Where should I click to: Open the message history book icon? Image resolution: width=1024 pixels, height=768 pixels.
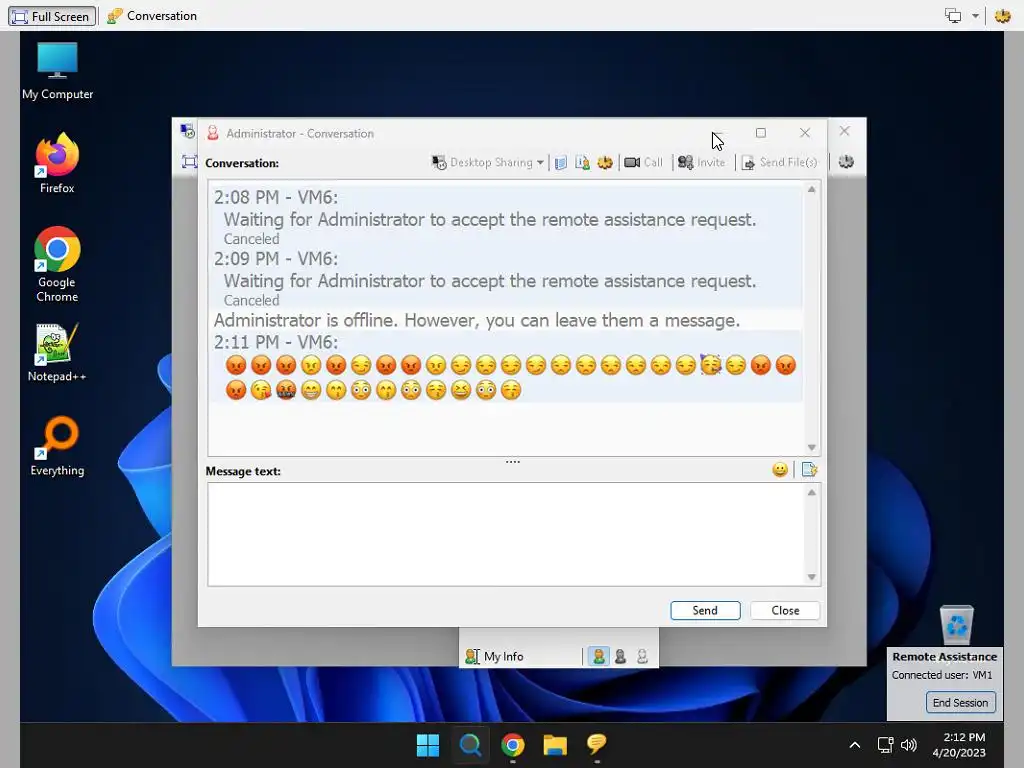point(560,163)
